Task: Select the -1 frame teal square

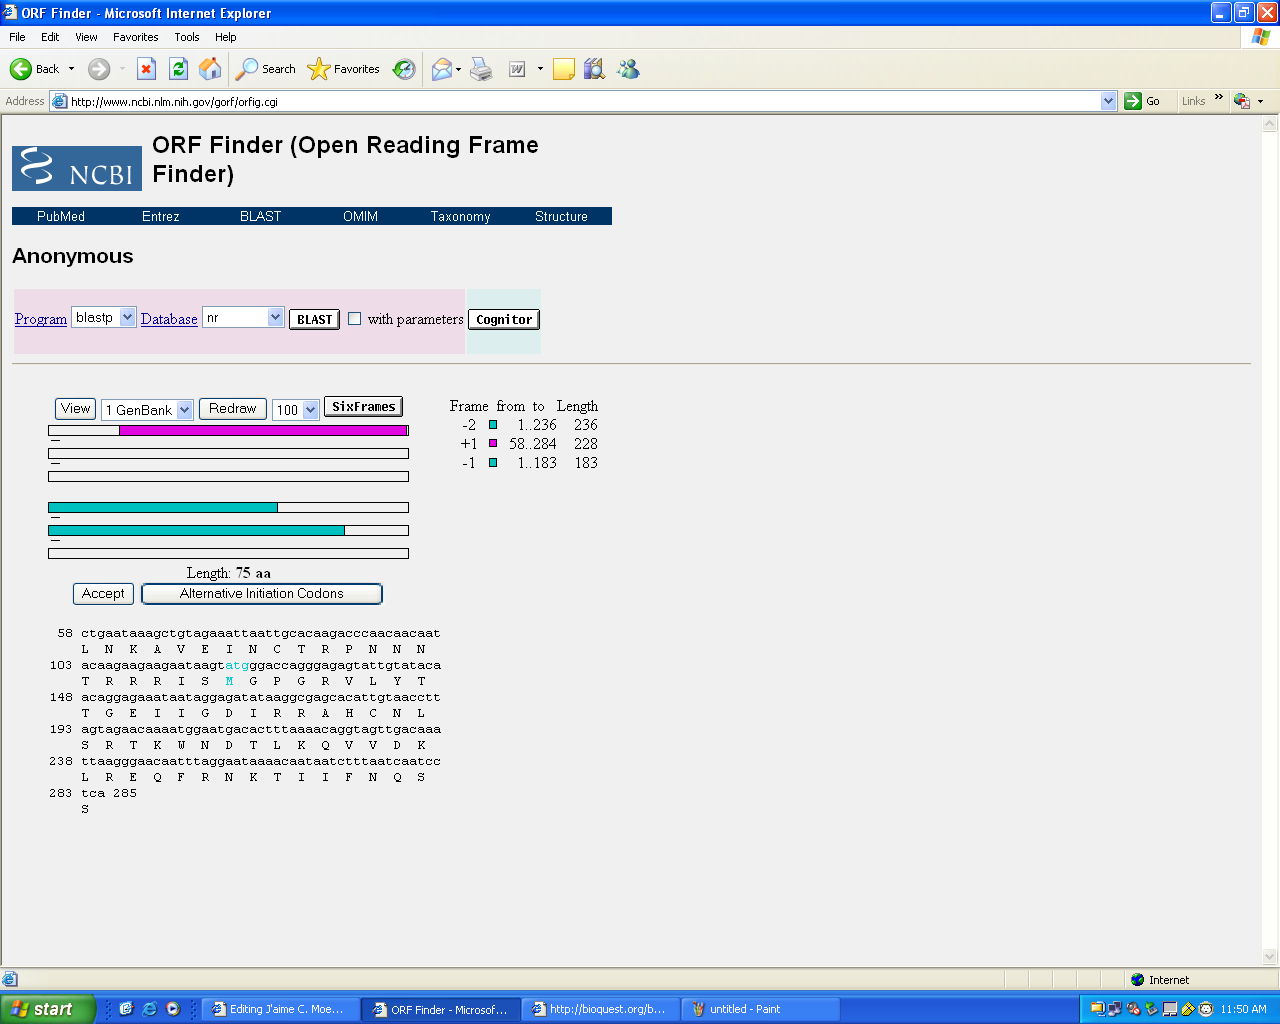Action: point(492,463)
